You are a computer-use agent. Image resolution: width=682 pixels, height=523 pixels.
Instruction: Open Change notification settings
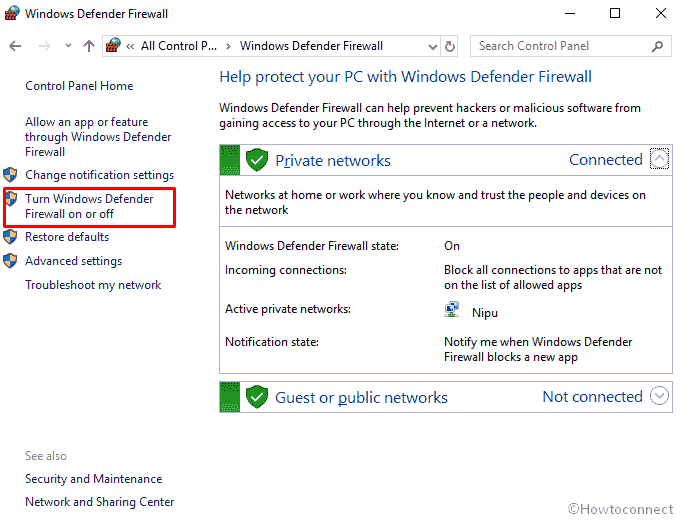(100, 175)
